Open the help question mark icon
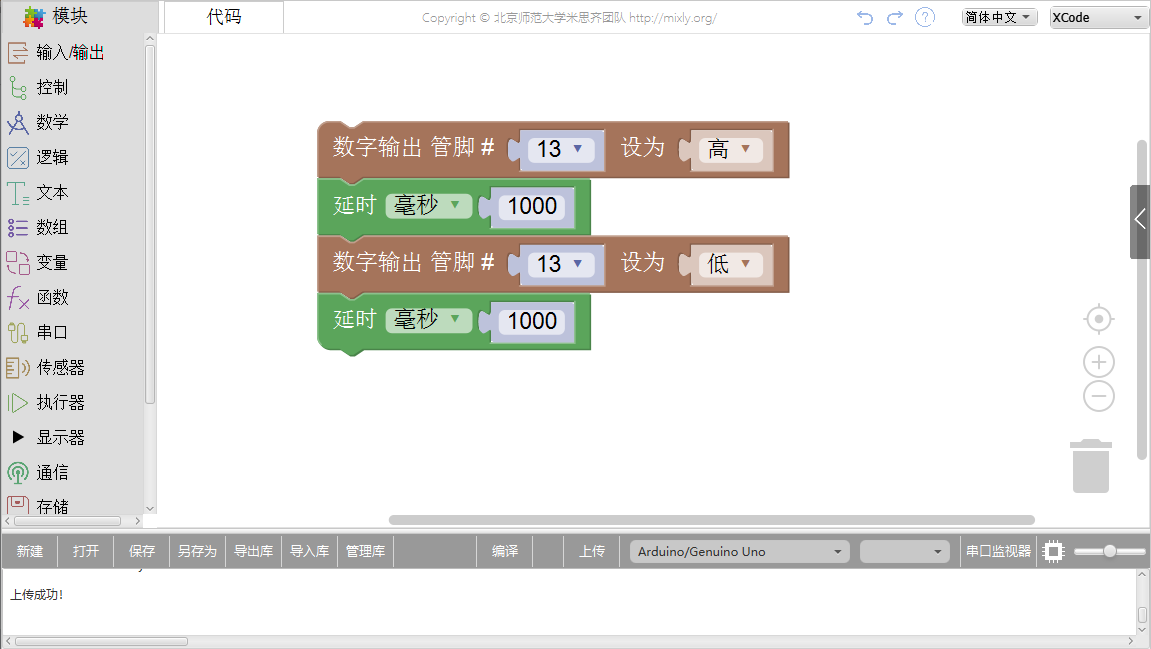 point(925,17)
